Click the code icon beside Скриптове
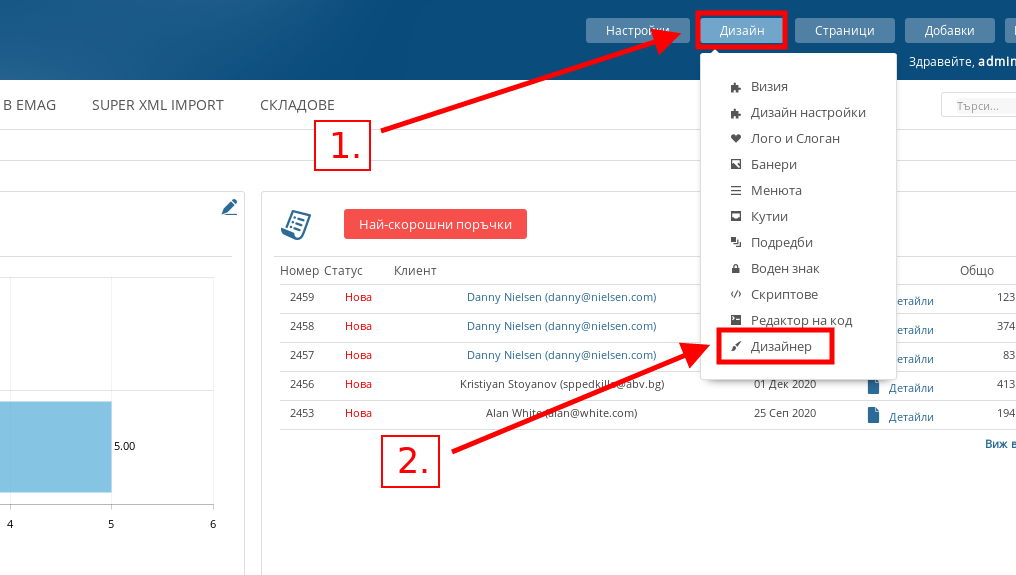 click(x=736, y=295)
